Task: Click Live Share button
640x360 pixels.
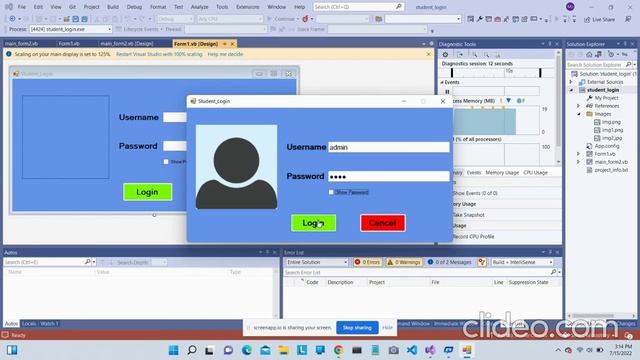Action: (599, 19)
